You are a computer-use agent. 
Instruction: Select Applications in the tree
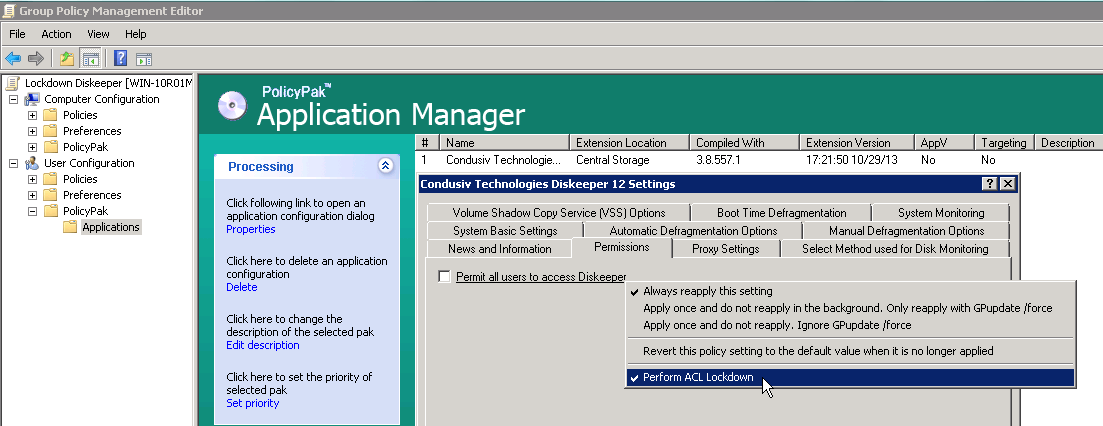pos(110,227)
